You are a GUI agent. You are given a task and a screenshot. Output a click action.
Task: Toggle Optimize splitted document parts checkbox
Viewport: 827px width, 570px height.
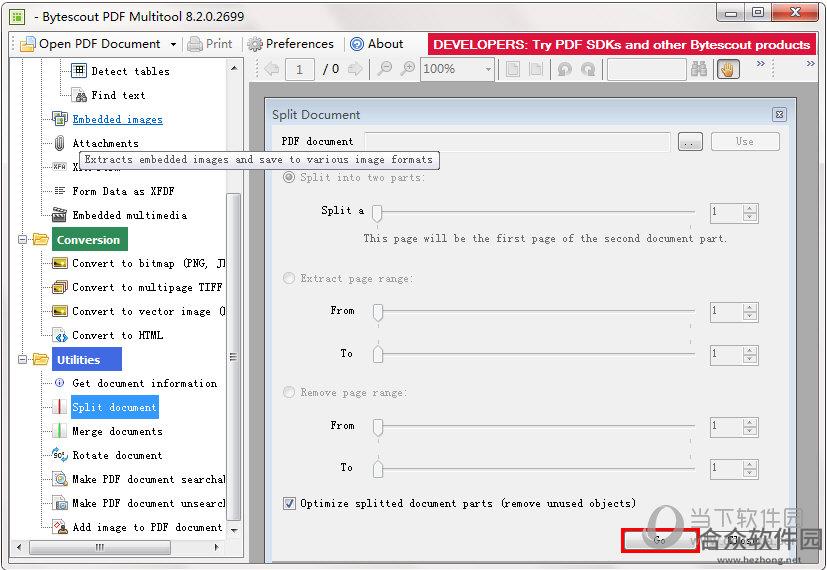[x=289, y=503]
